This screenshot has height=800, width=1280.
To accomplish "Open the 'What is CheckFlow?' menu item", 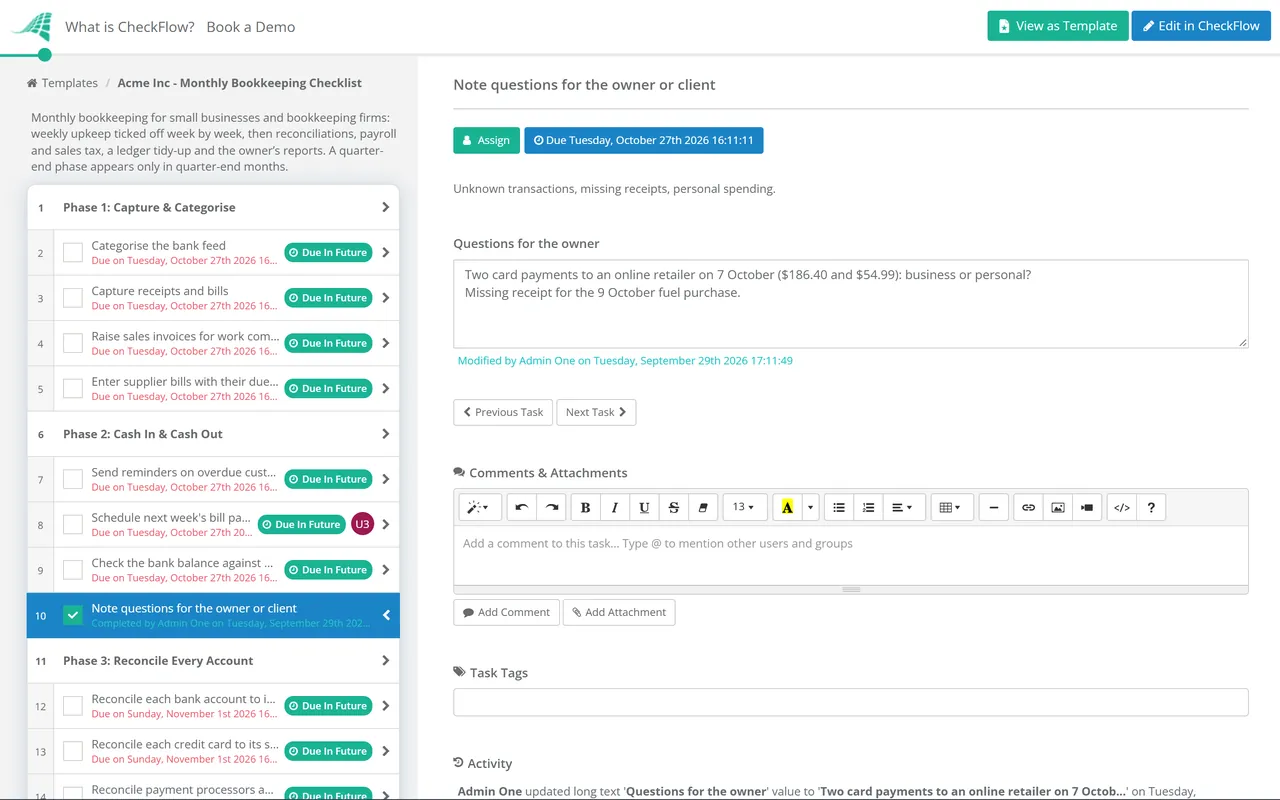I will [x=130, y=27].
